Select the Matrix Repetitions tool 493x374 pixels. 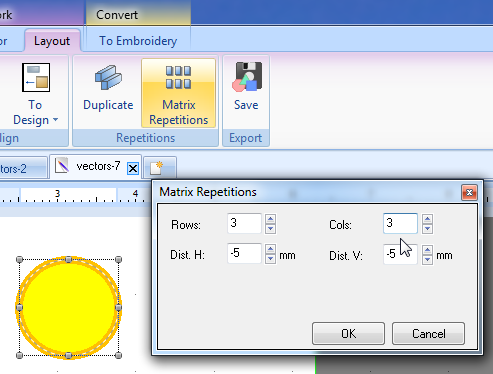(x=178, y=93)
